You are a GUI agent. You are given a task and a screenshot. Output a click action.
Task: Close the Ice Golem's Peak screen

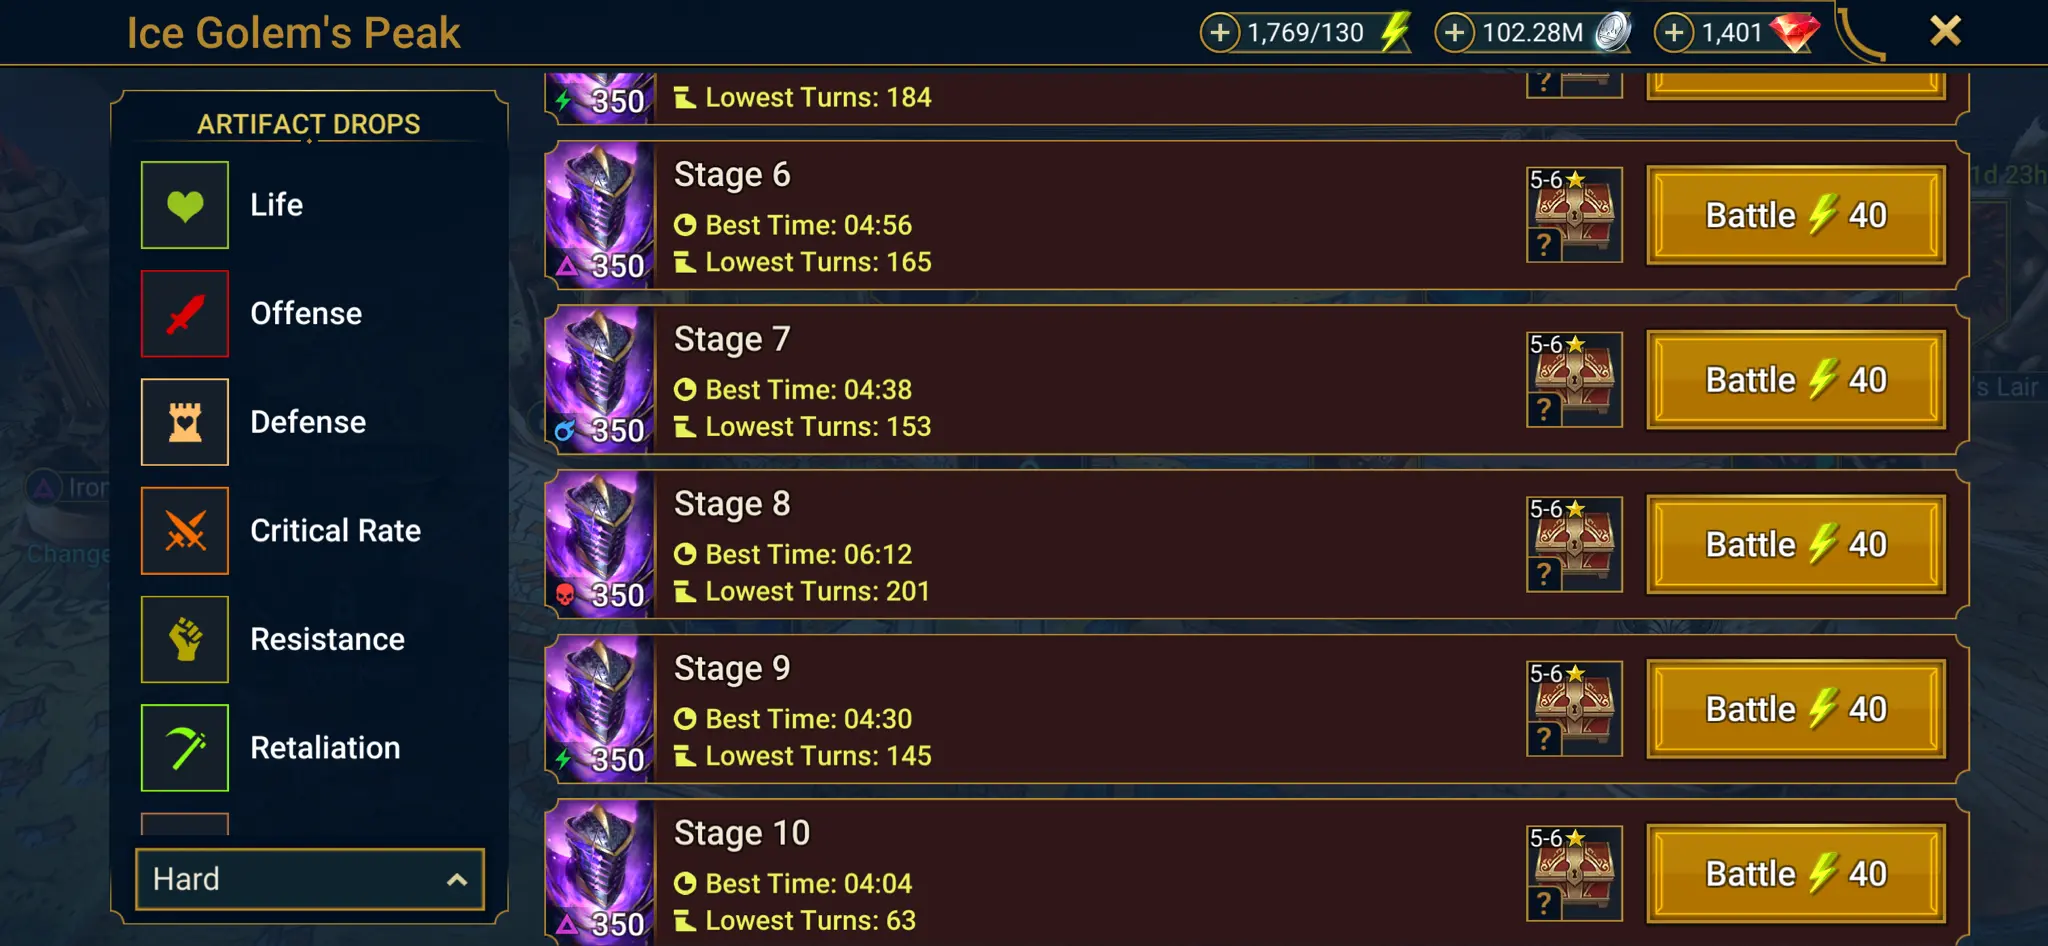pos(1945,31)
